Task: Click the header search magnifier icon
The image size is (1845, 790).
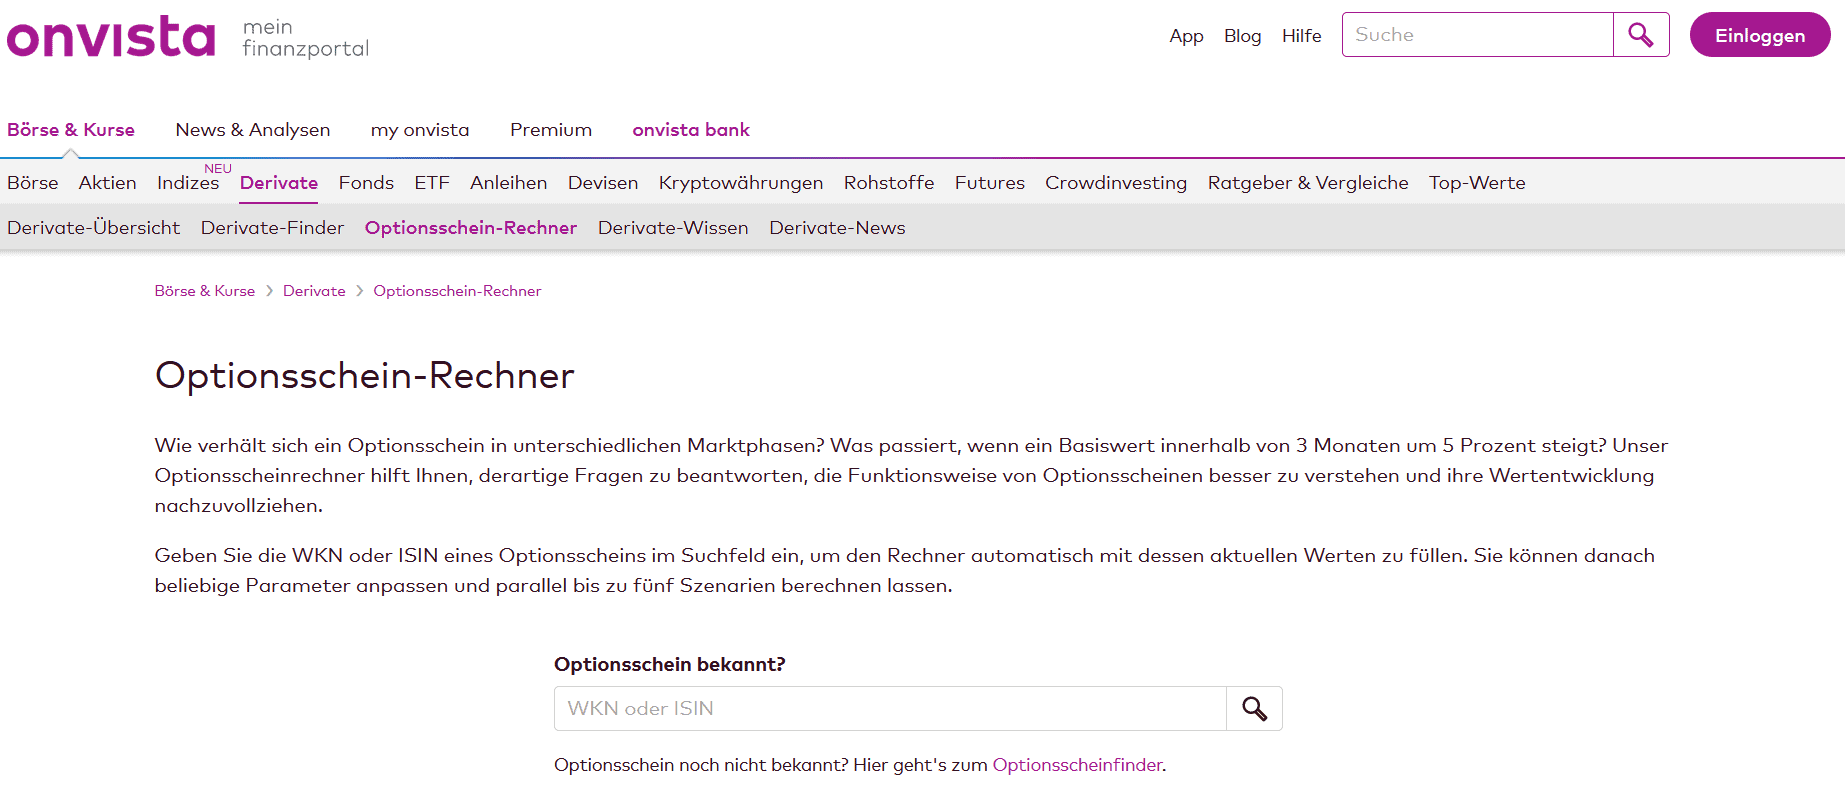Action: (x=1640, y=35)
